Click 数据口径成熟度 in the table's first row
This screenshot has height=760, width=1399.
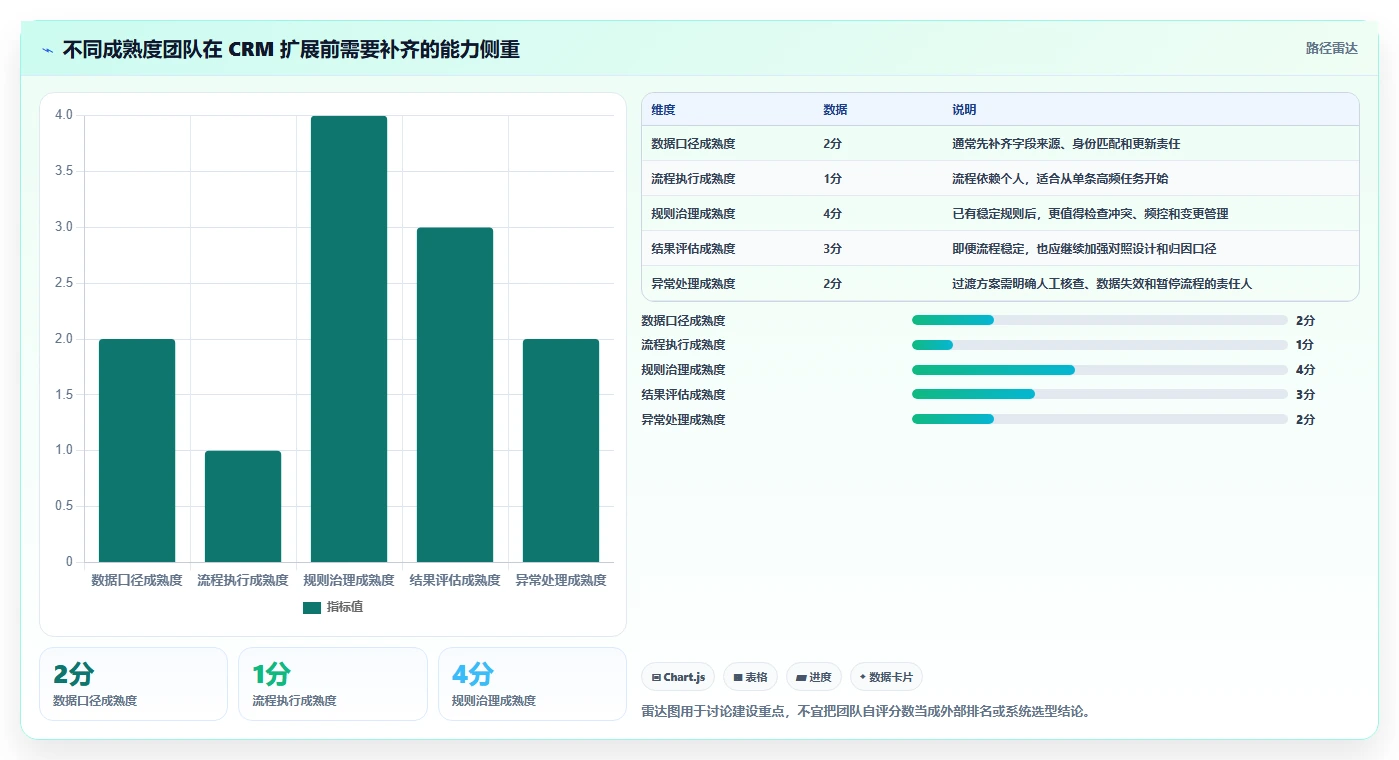[693, 144]
